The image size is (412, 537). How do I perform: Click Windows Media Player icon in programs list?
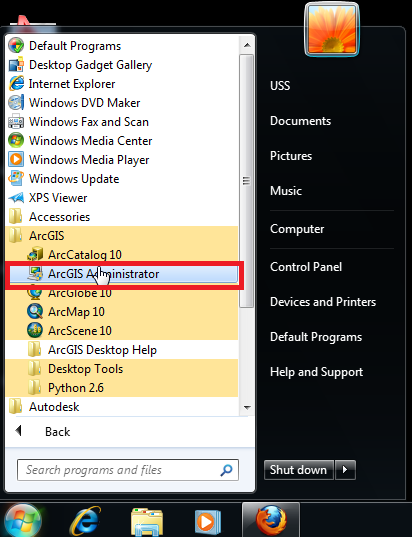pyautogui.click(x=16, y=160)
